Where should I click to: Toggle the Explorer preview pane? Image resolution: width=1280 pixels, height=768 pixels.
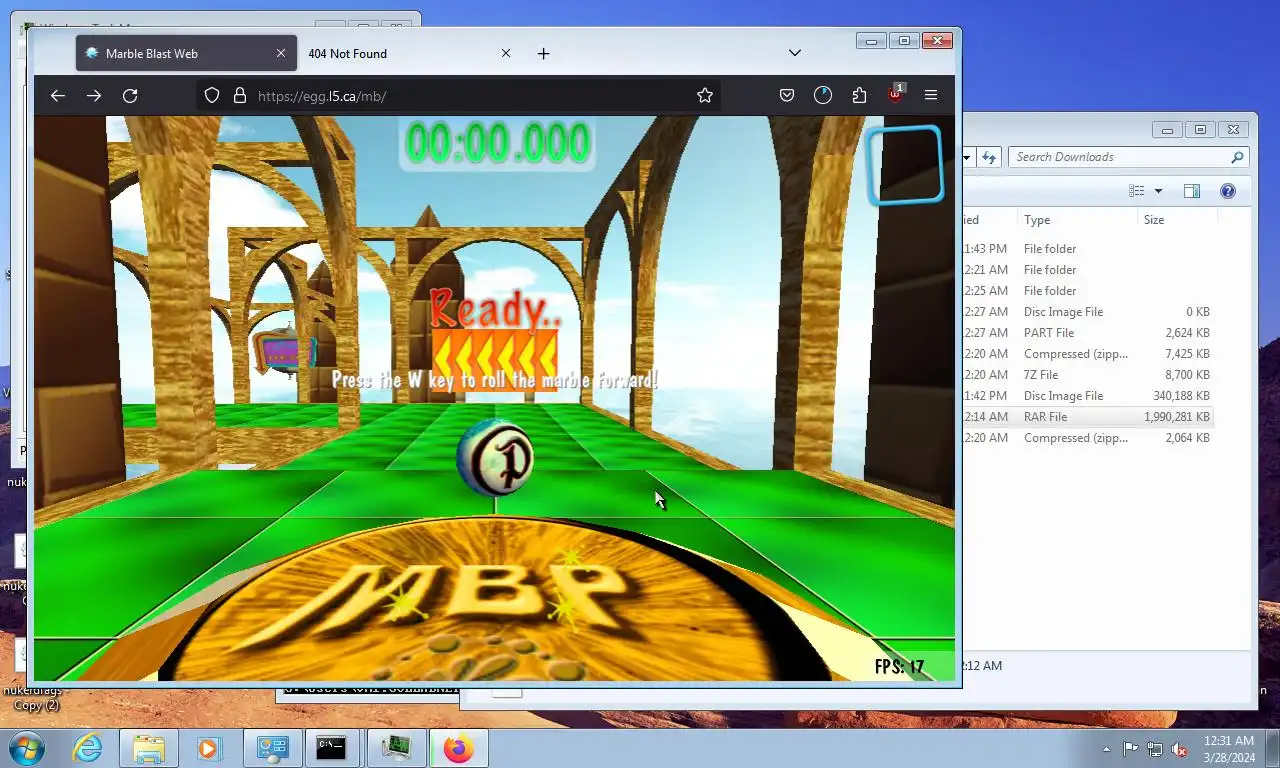point(1192,191)
